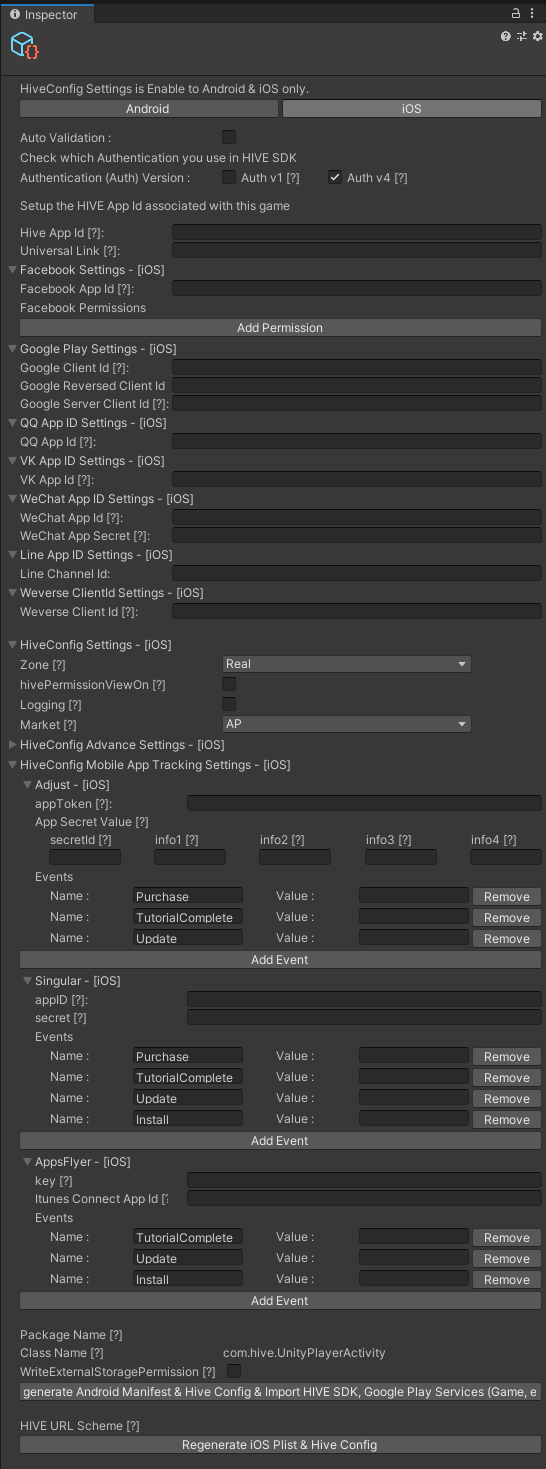Remove the AppsFlyer Update event

pyautogui.click(x=507, y=1259)
